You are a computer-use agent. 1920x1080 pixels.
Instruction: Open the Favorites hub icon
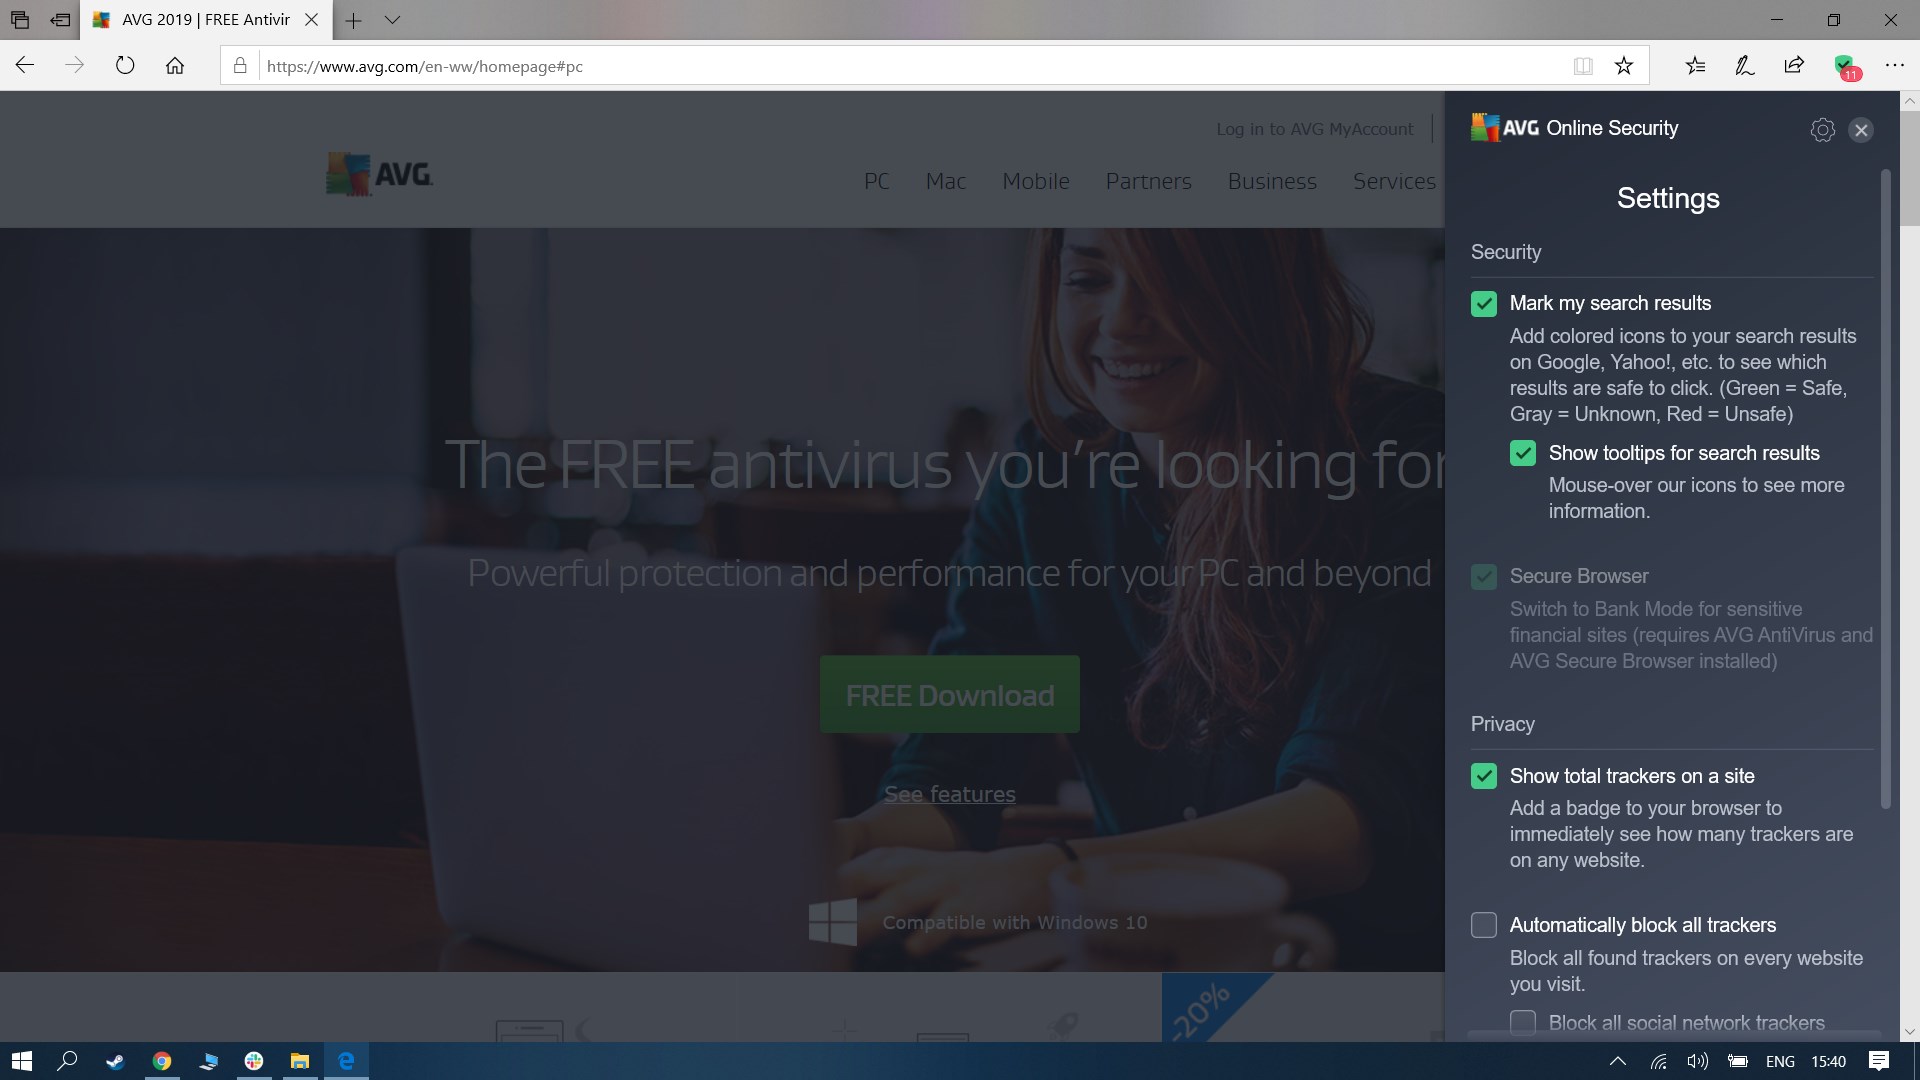(x=1695, y=66)
